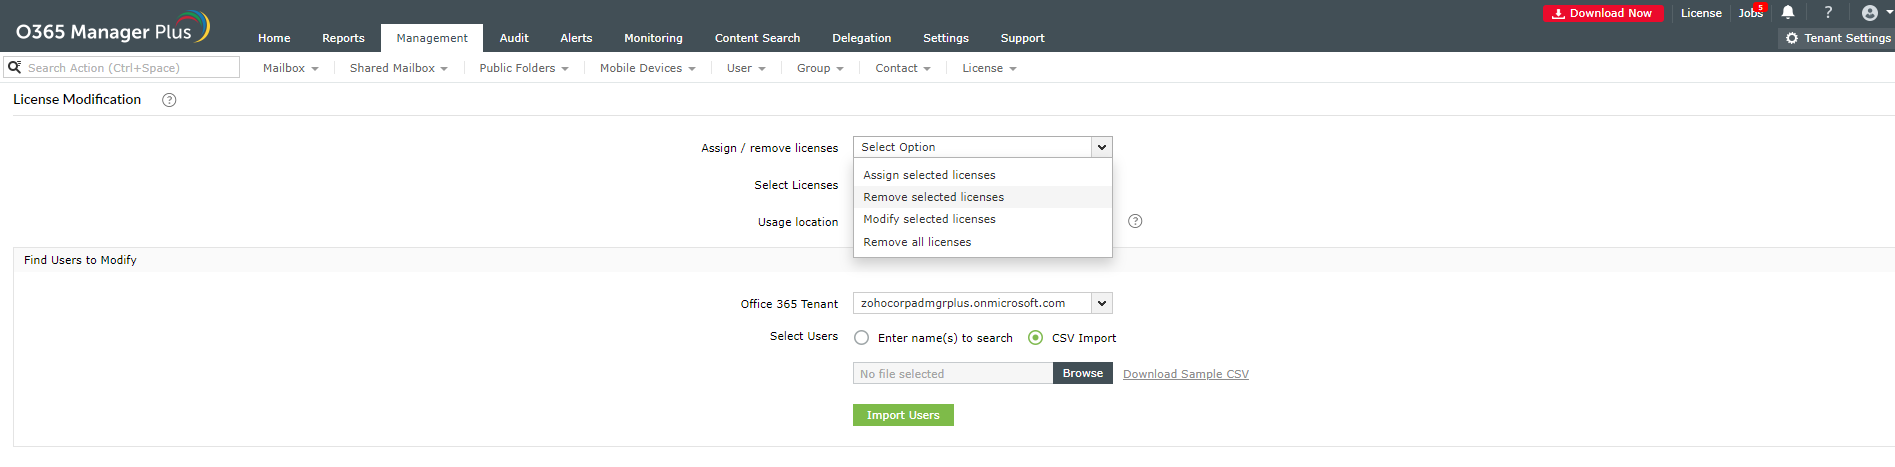This screenshot has width=1895, height=467.
Task: Expand the Office 365 Tenant dropdown
Action: (1101, 303)
